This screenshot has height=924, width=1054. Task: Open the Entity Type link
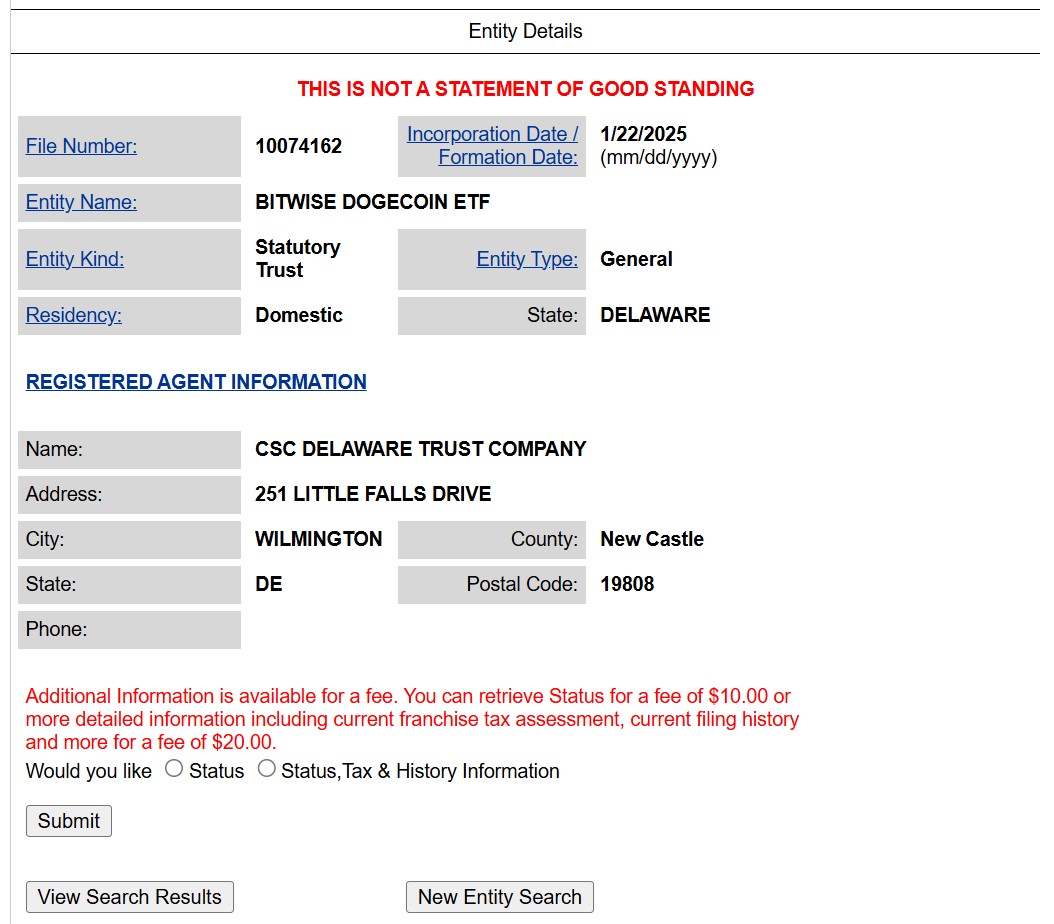(527, 259)
